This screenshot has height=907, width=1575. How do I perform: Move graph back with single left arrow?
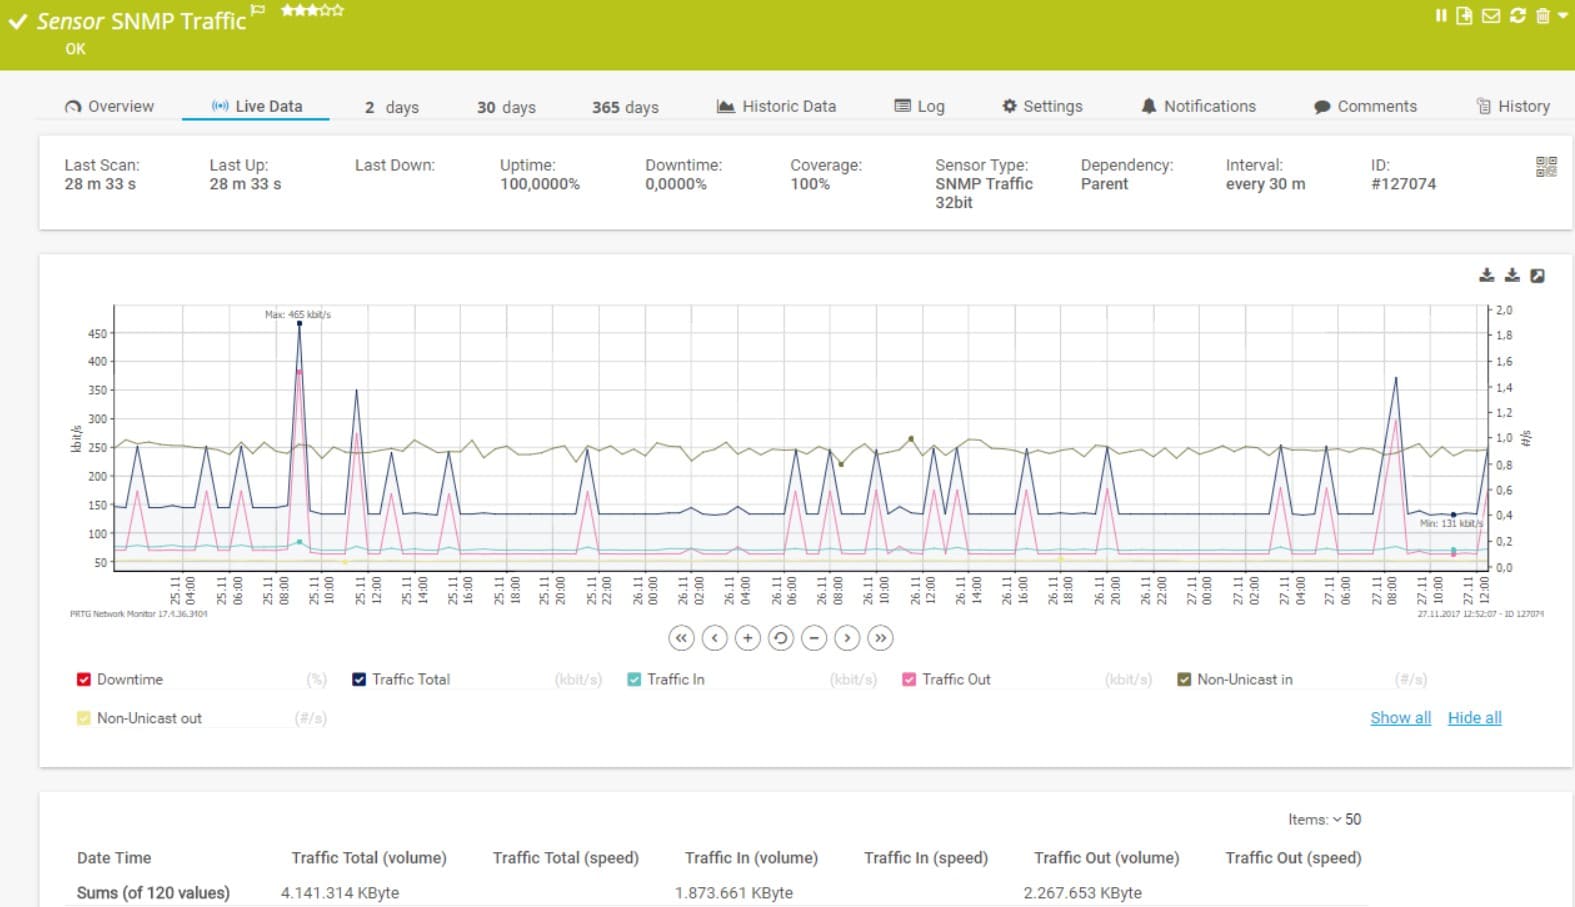pos(714,638)
